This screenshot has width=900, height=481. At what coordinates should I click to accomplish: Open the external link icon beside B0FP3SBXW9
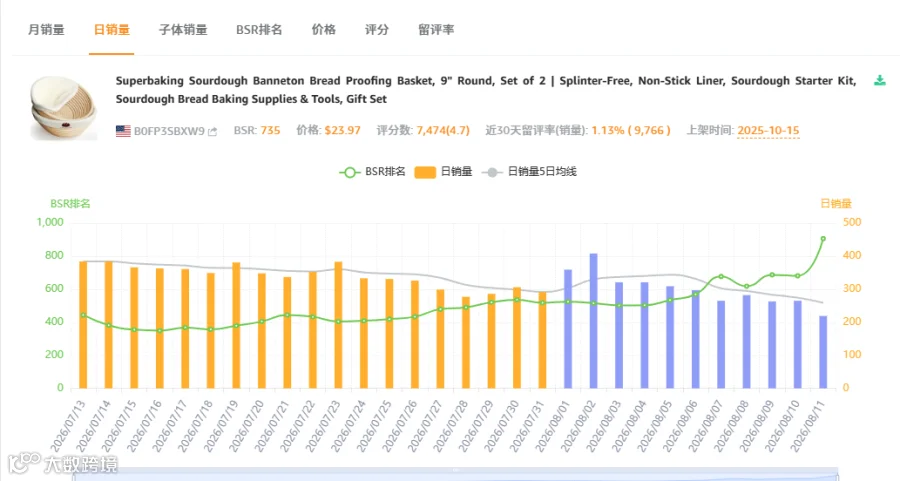click(x=212, y=131)
